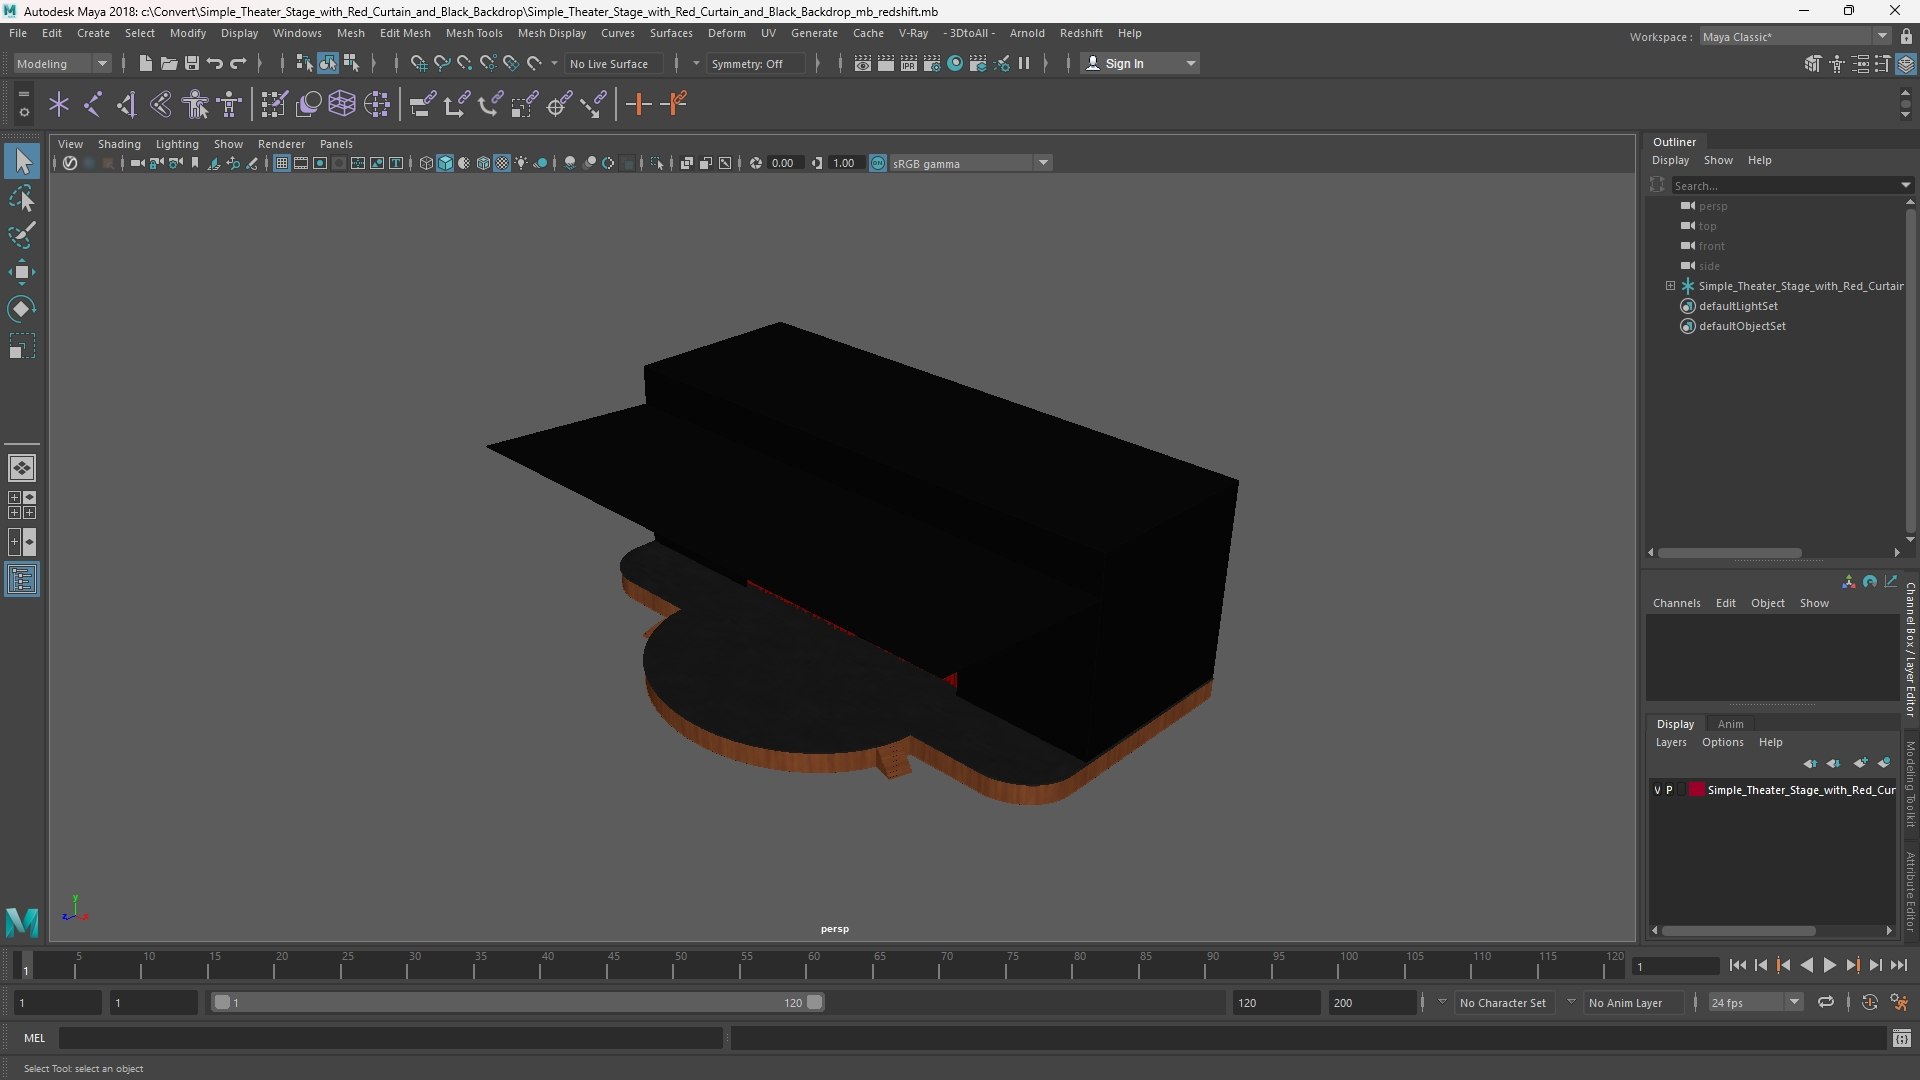The image size is (1920, 1080).
Task: Open the Deform menu
Action: (x=726, y=33)
